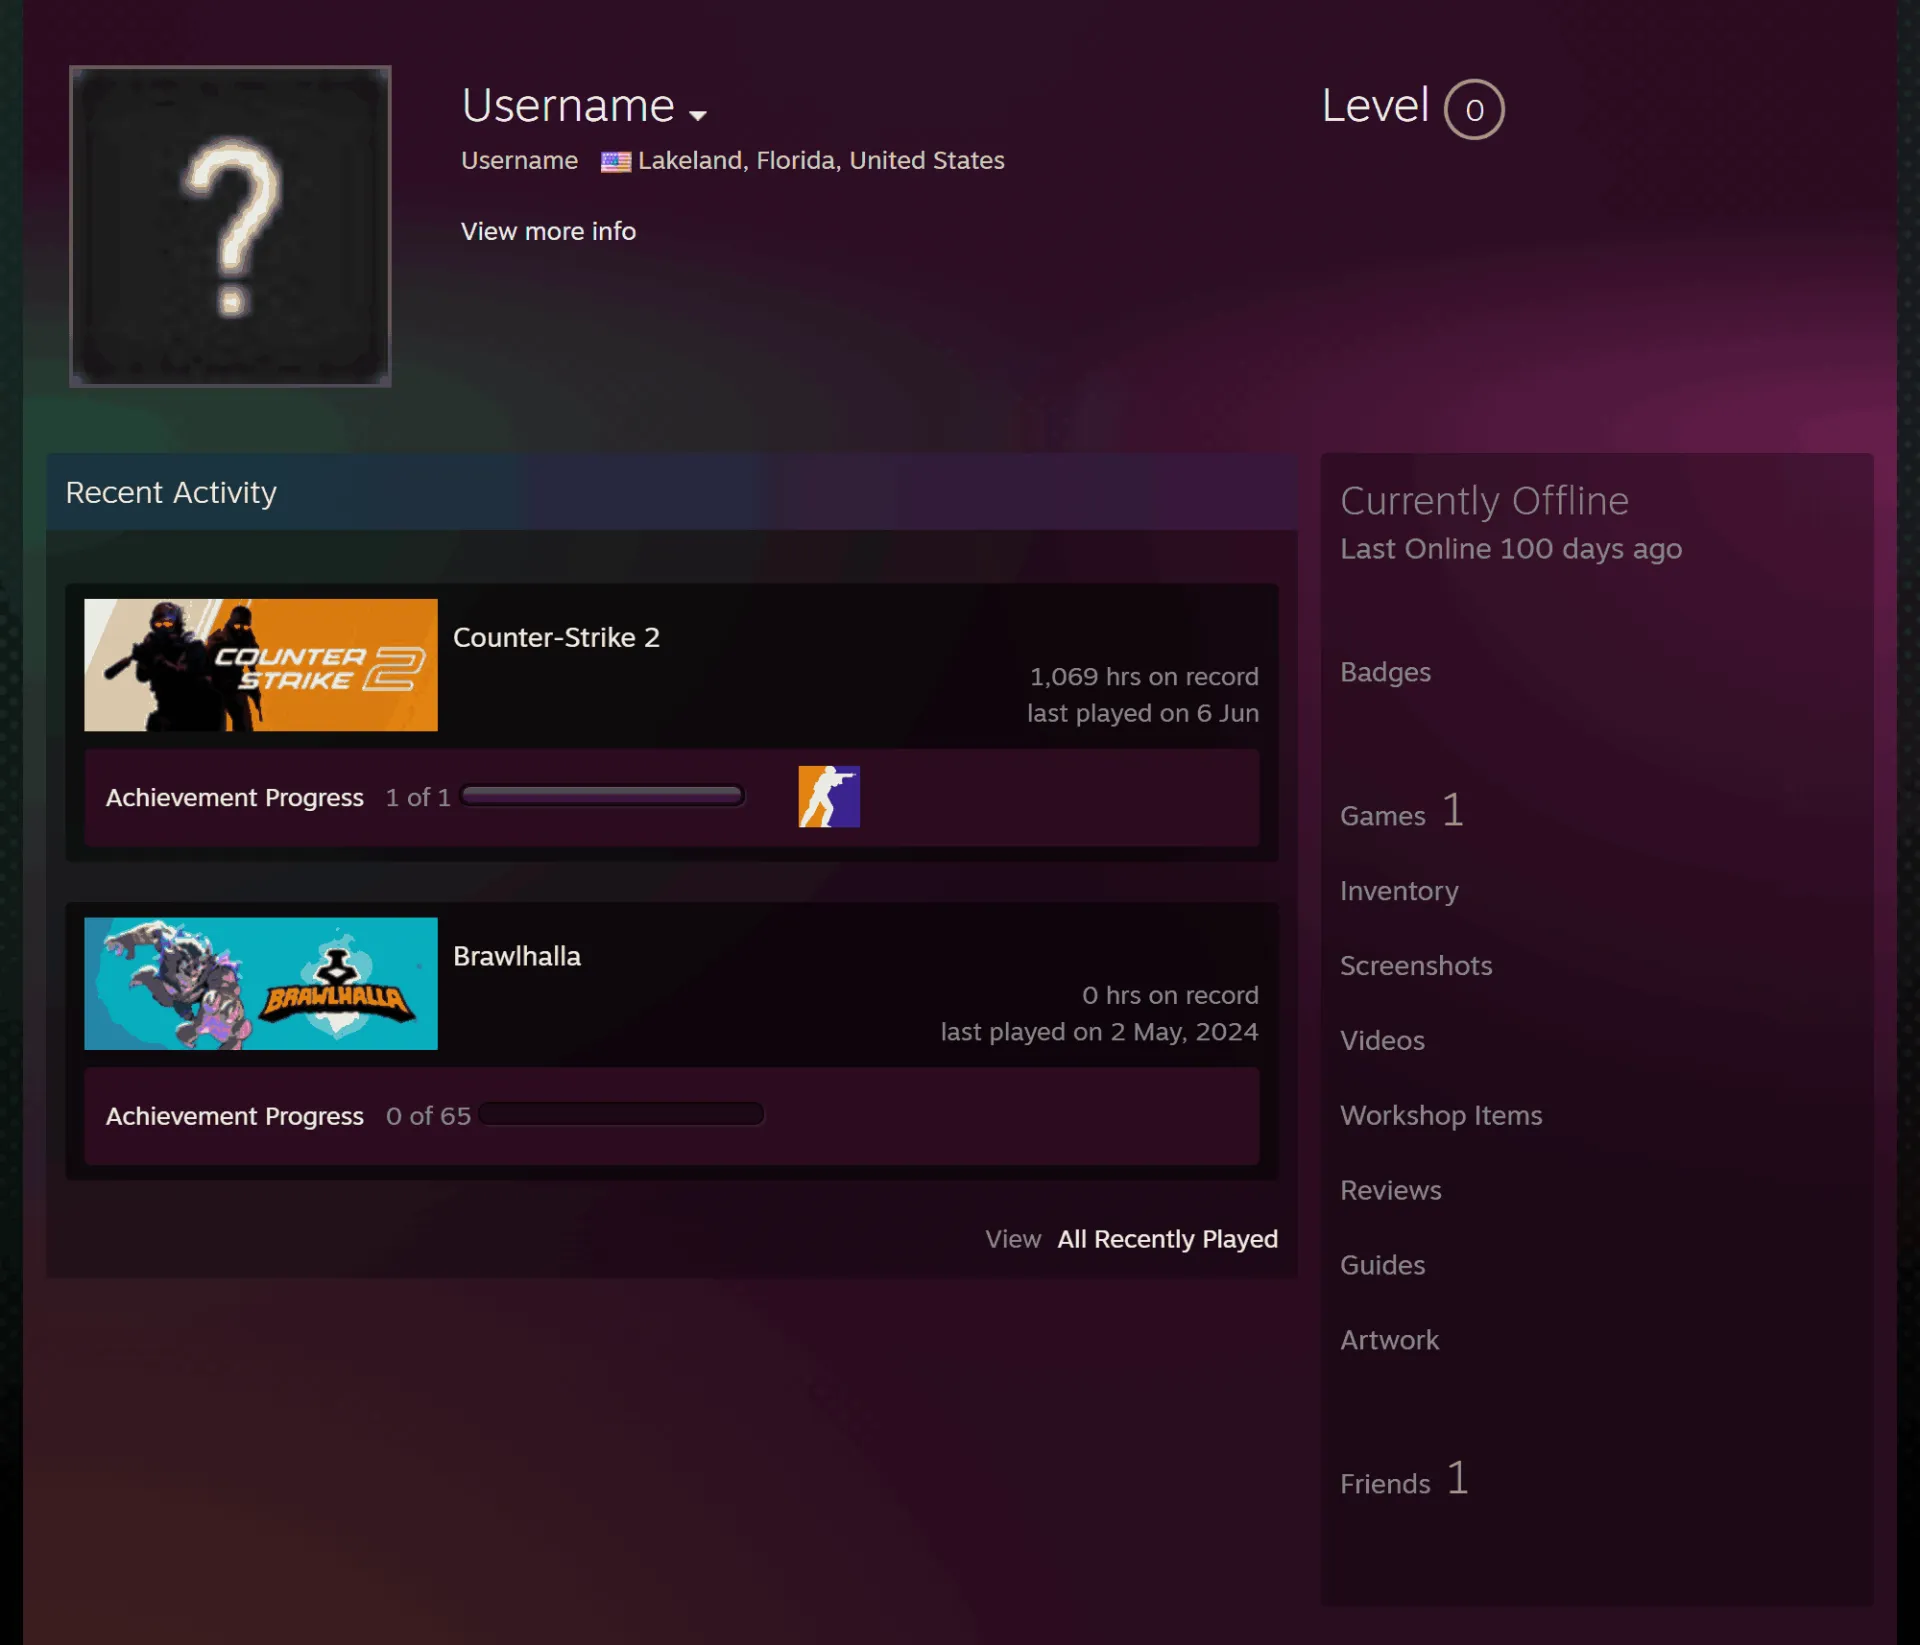Click the Level 0 badge circle
The height and width of the screenshot is (1645, 1920).
[1474, 109]
